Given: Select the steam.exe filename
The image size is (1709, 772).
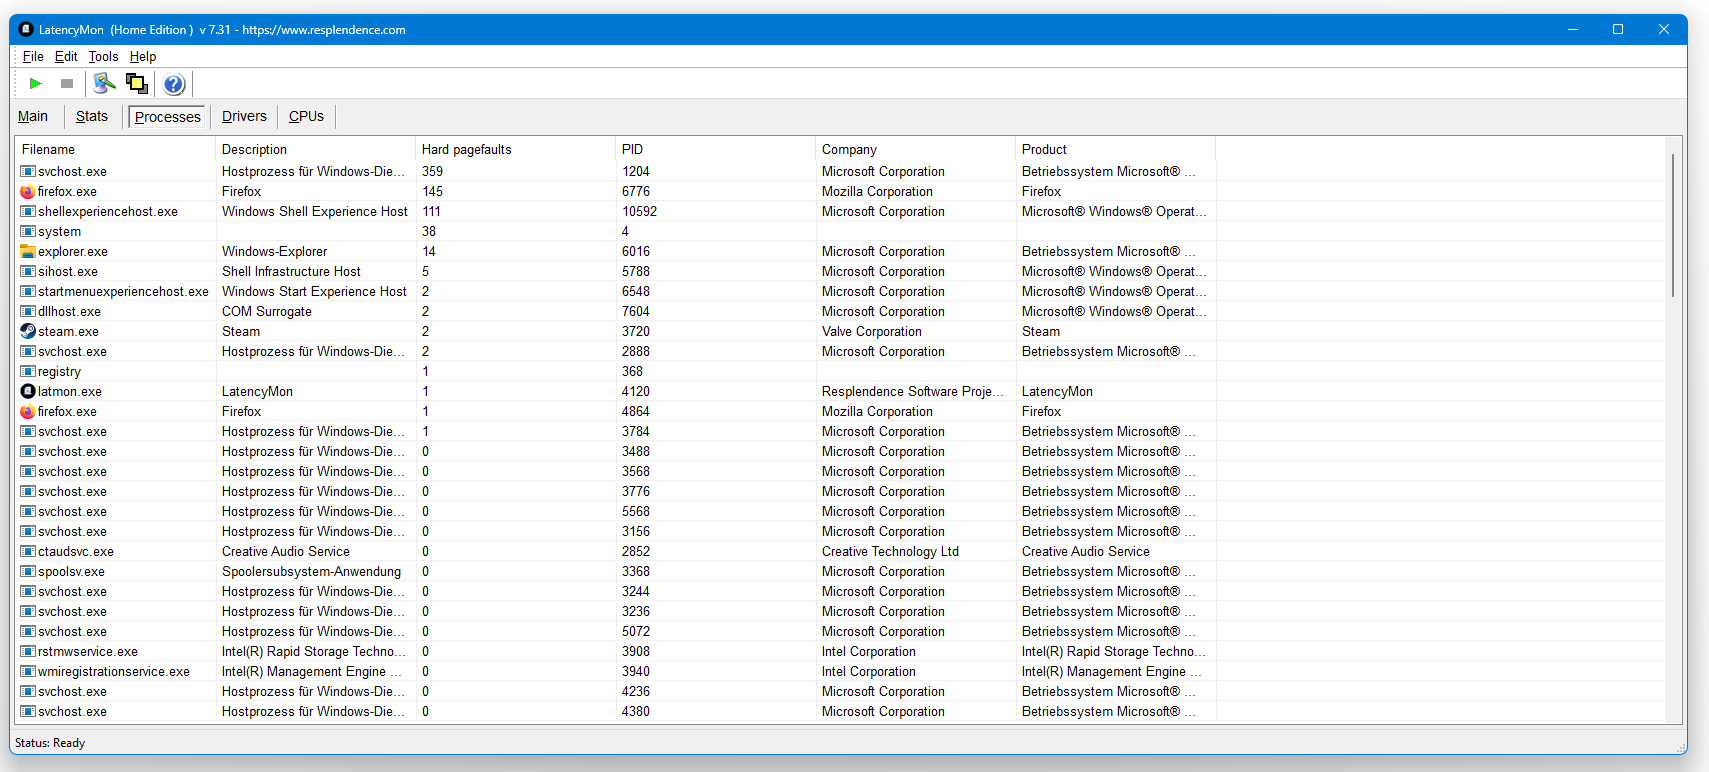Looking at the screenshot, I should (68, 332).
